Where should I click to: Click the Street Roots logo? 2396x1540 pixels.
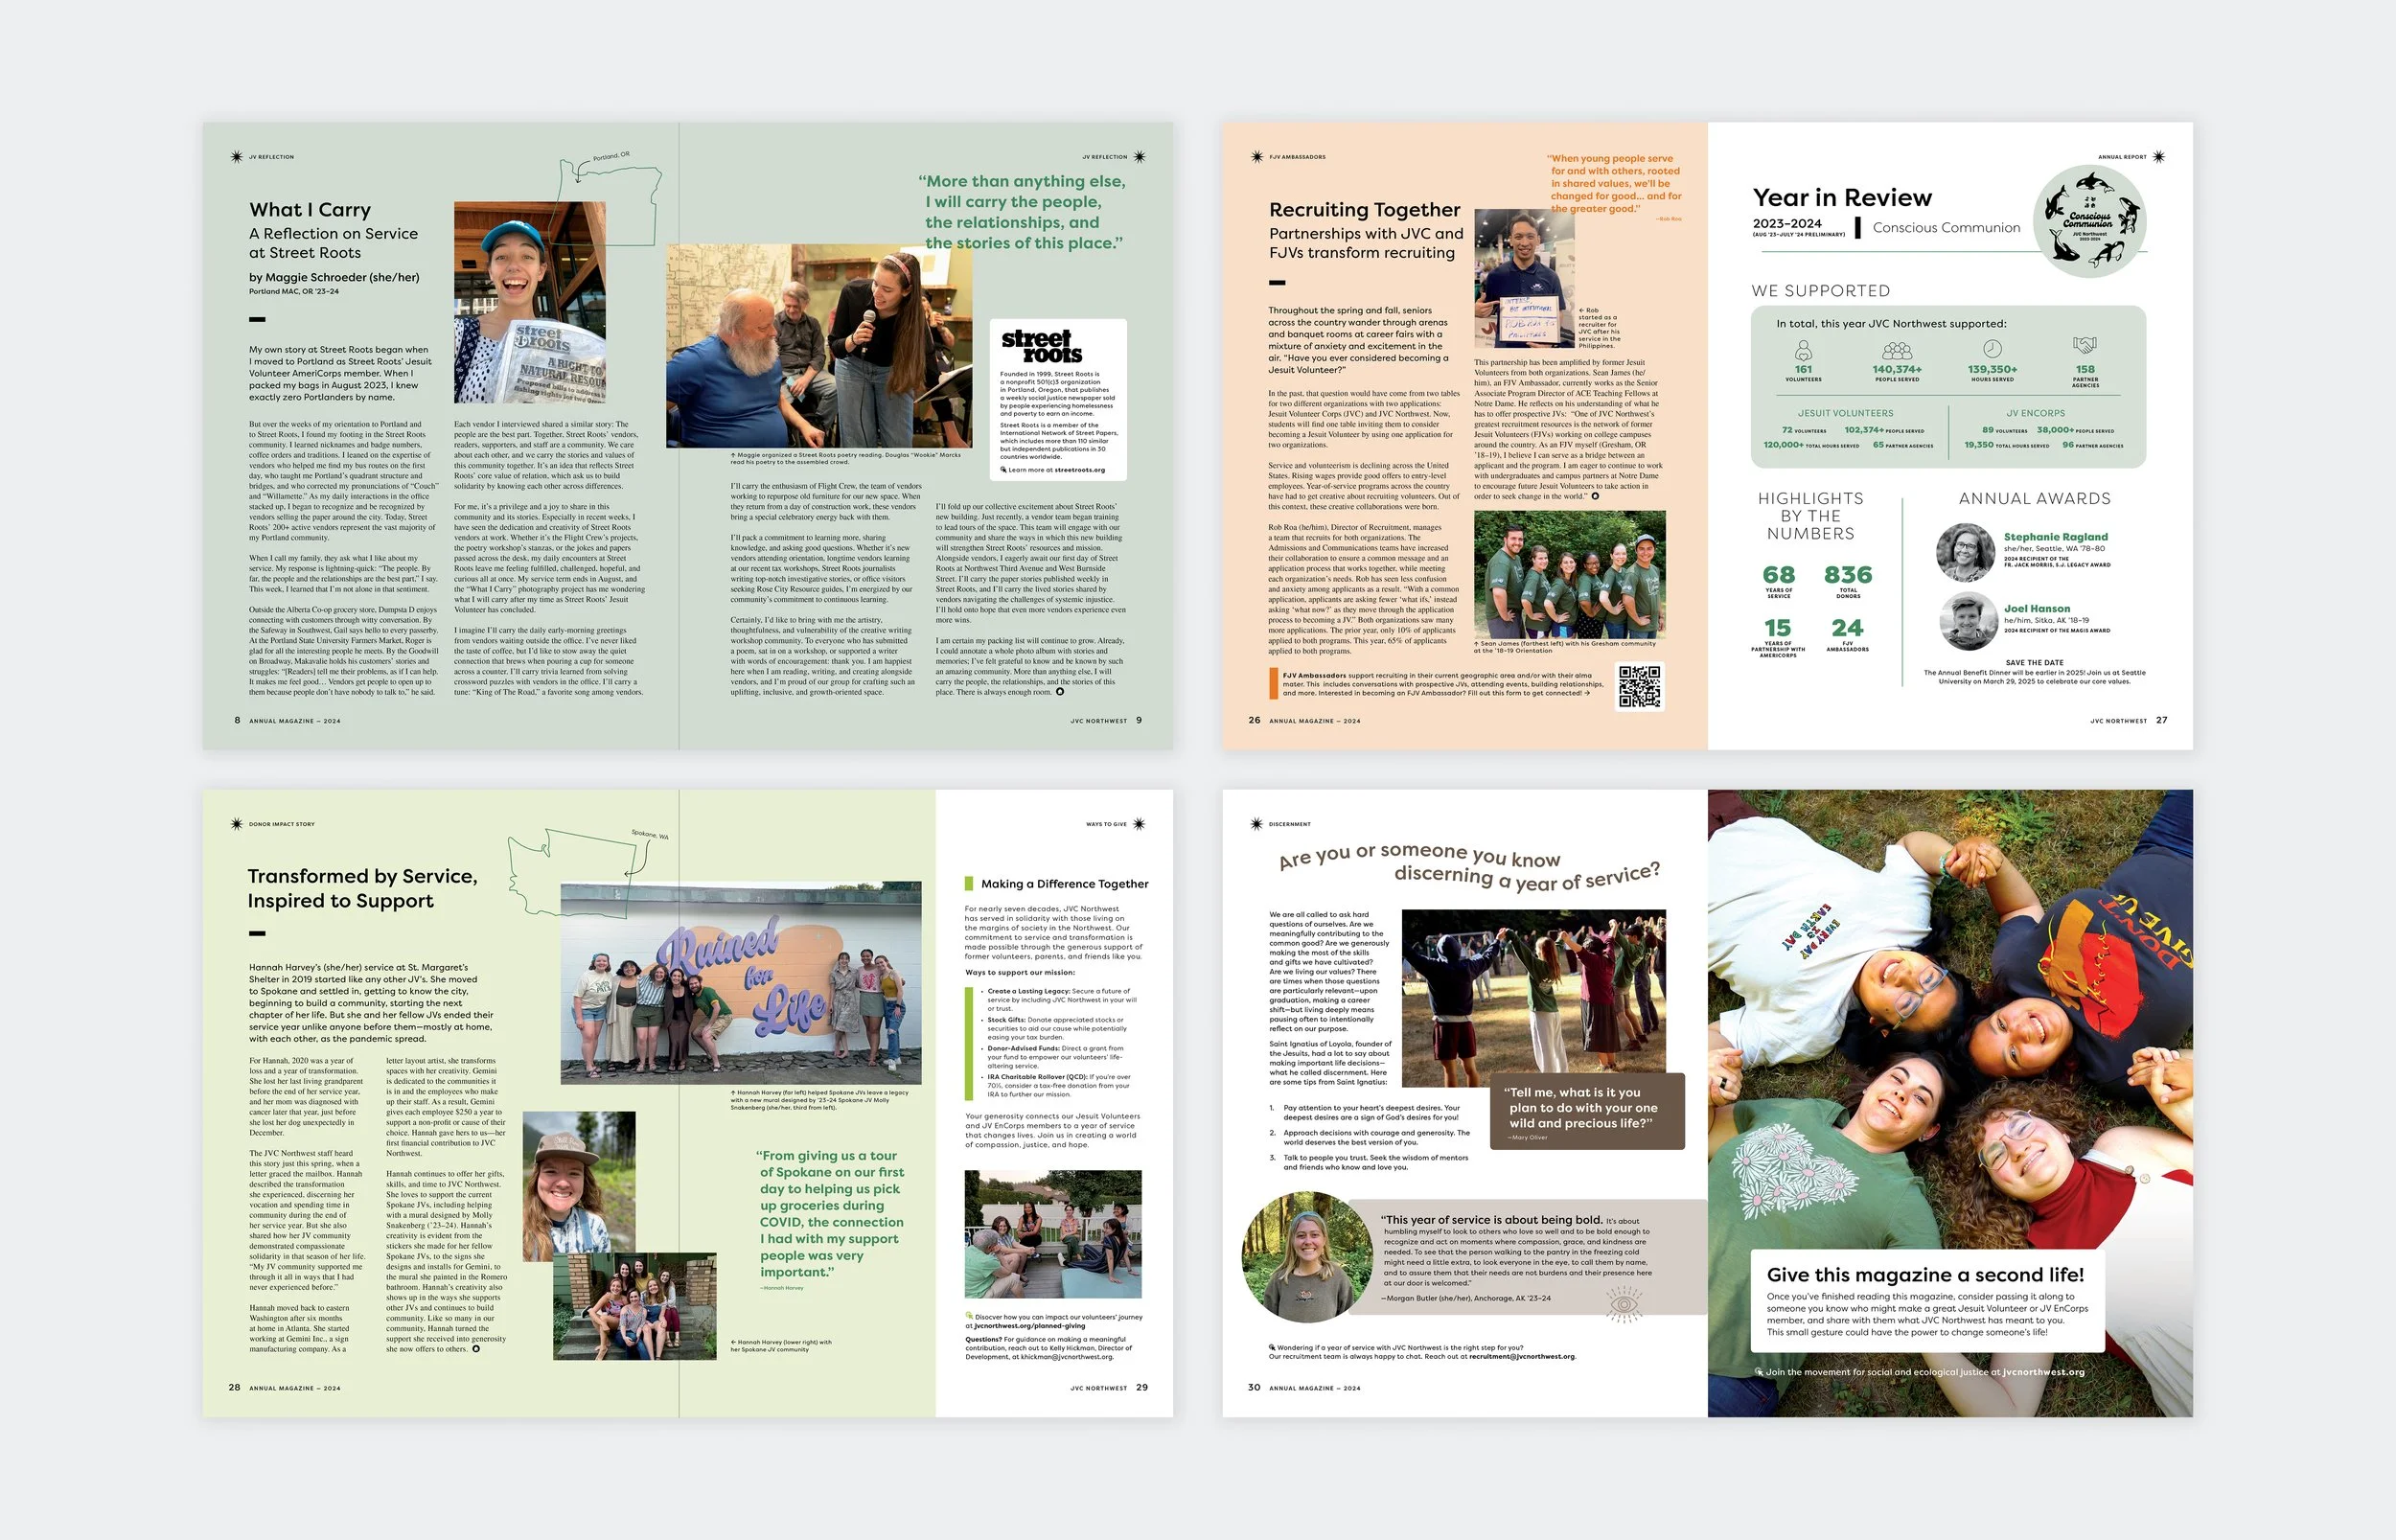coord(1042,346)
